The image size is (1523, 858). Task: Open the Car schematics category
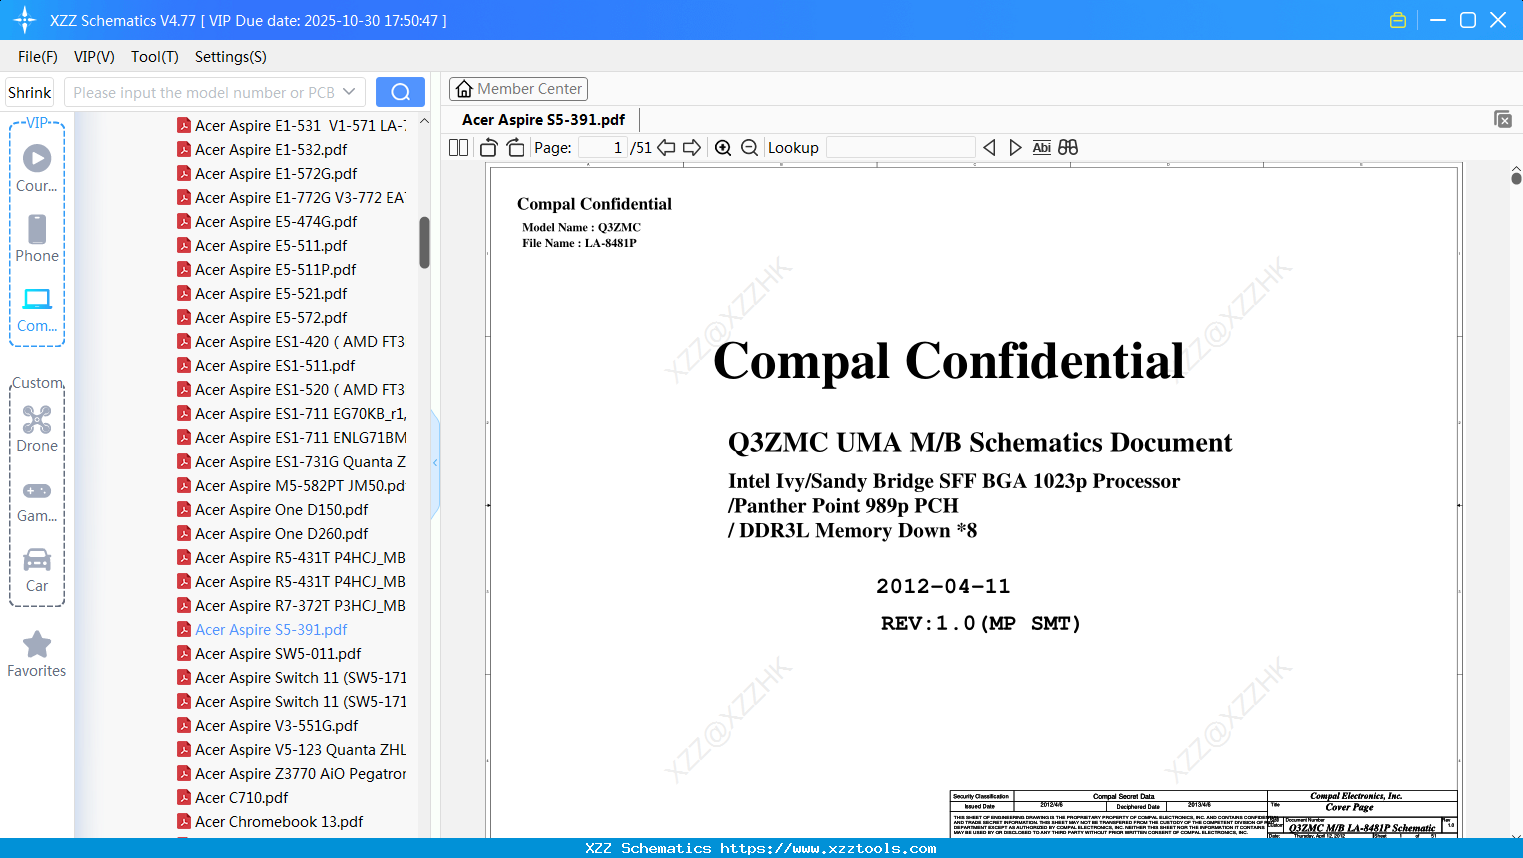click(x=37, y=570)
